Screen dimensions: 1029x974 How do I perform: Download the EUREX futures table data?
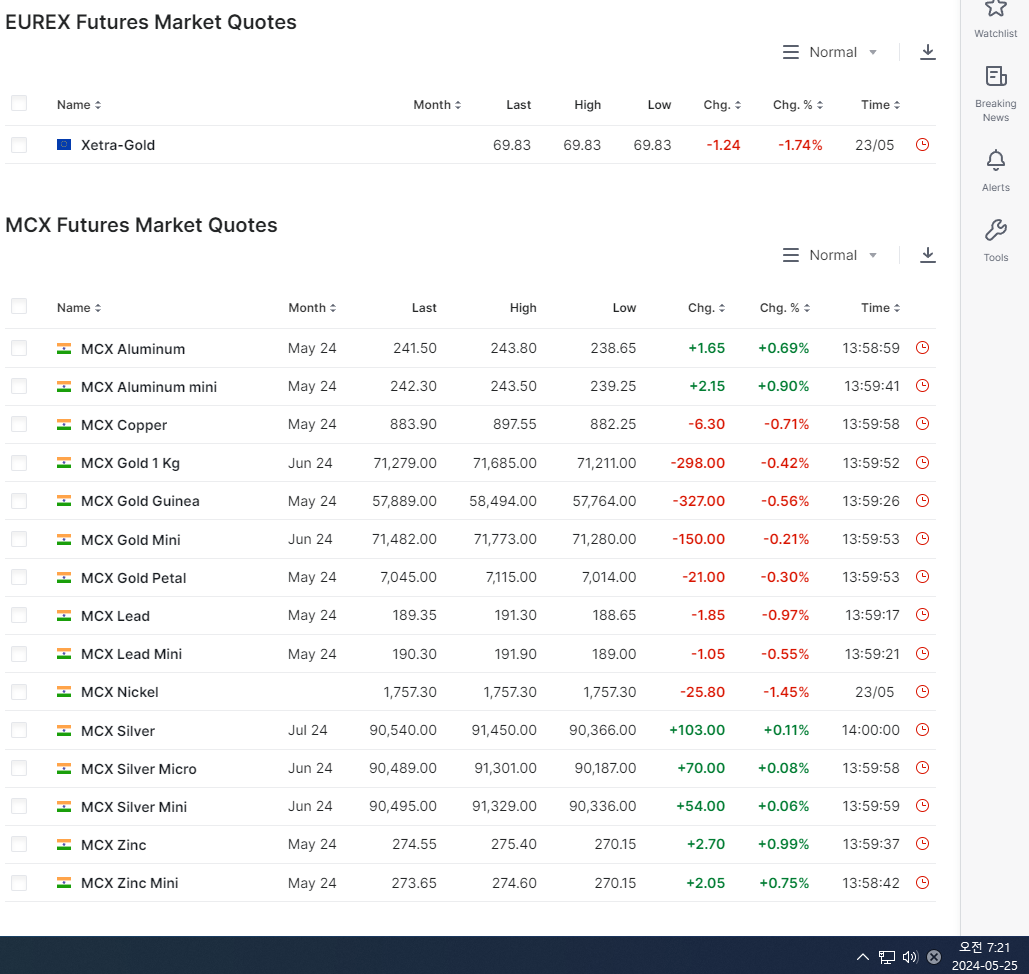point(927,52)
